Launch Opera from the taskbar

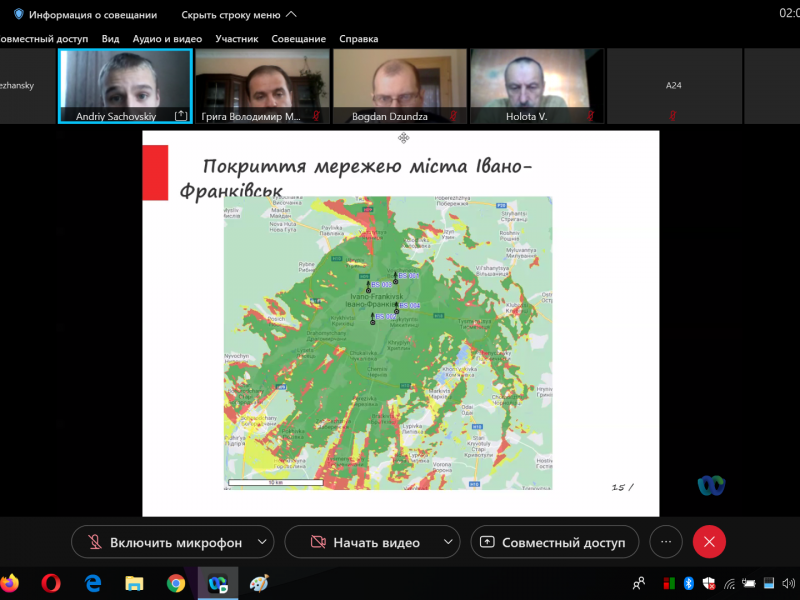tap(51, 582)
